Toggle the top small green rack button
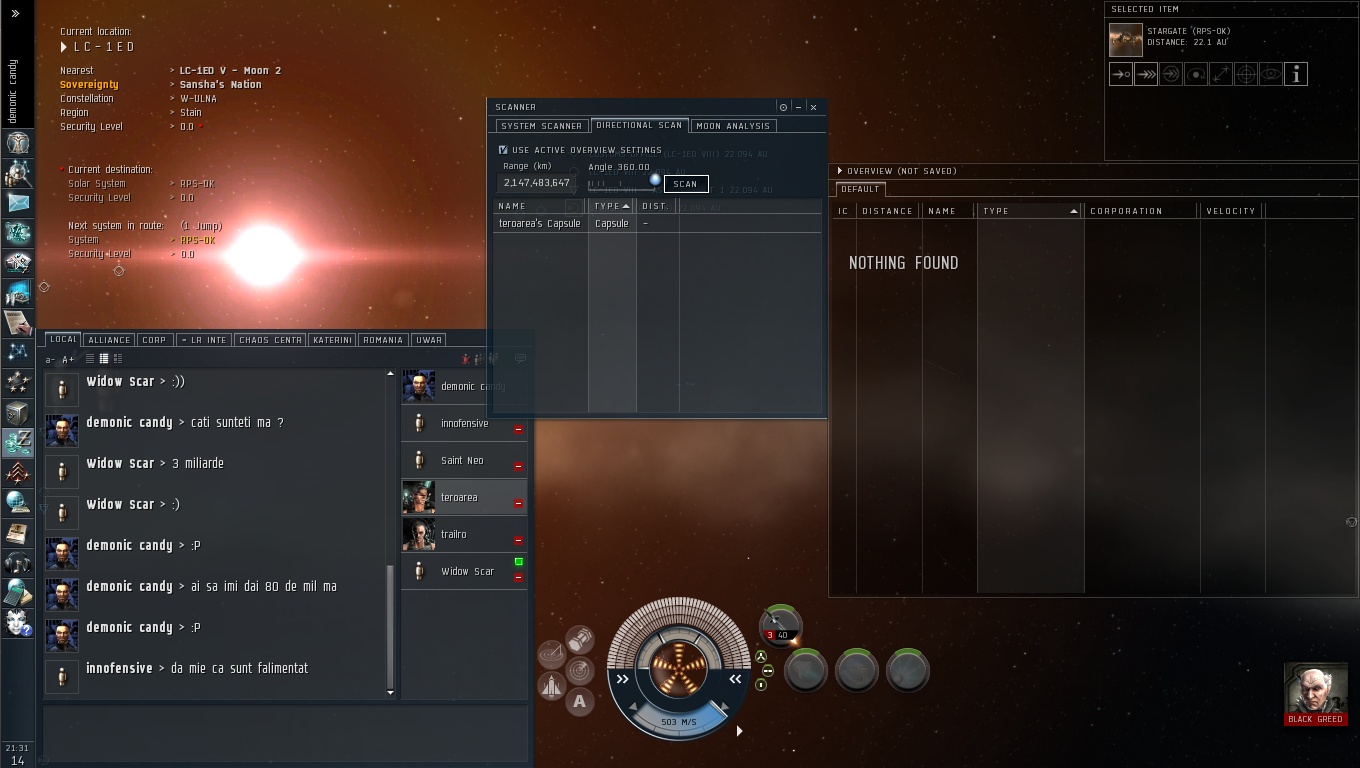1360x768 pixels. tap(761, 657)
